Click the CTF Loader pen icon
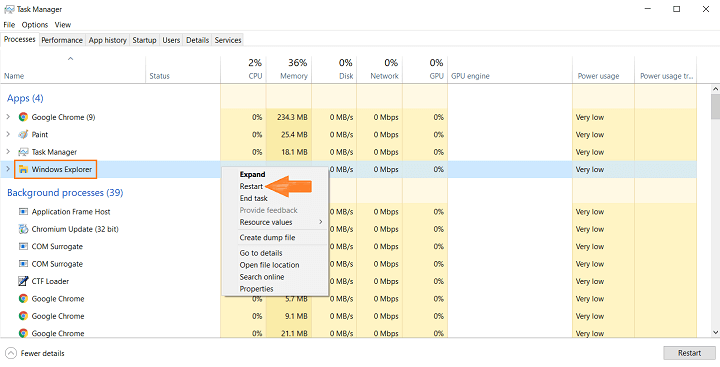Image resolution: width=720 pixels, height=367 pixels. (x=23, y=281)
